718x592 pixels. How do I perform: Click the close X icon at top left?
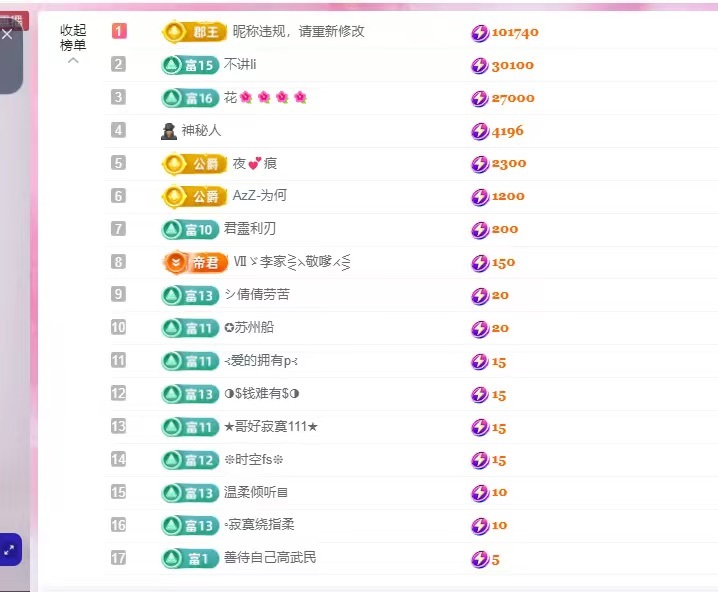click(x=7, y=34)
